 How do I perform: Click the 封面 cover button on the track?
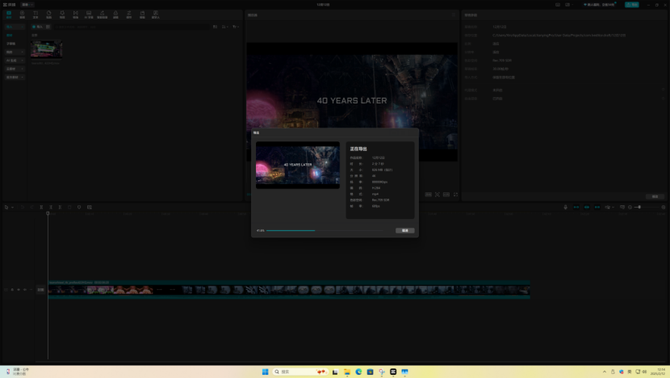coord(41,290)
